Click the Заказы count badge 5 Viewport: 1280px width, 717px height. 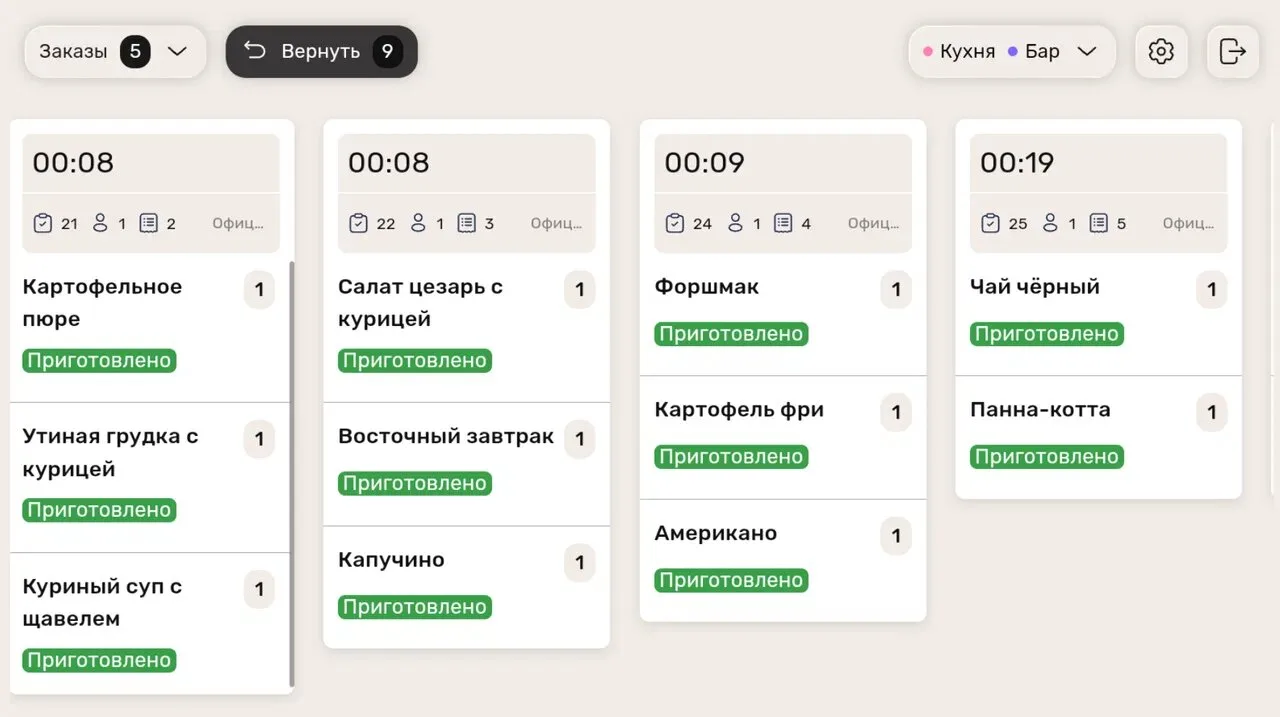[x=135, y=51]
